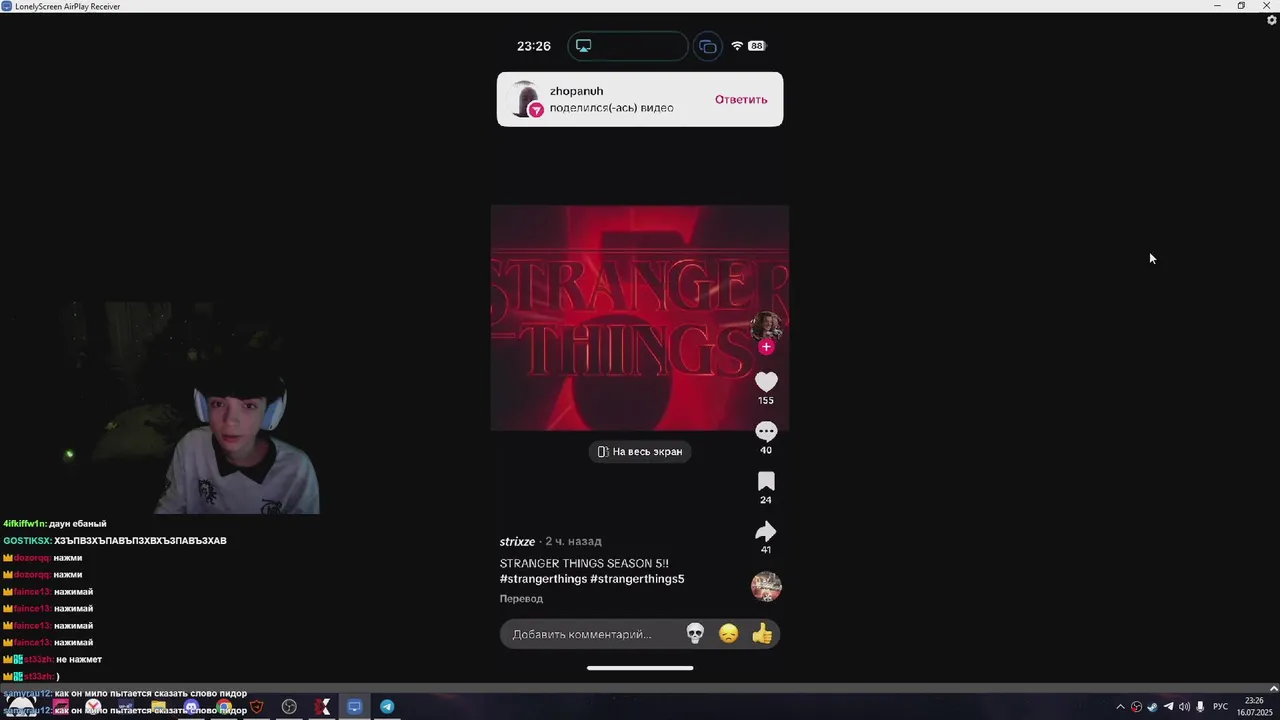Tap the battery indicator showing 88
The width and height of the screenshot is (1280, 720).
[x=756, y=46]
